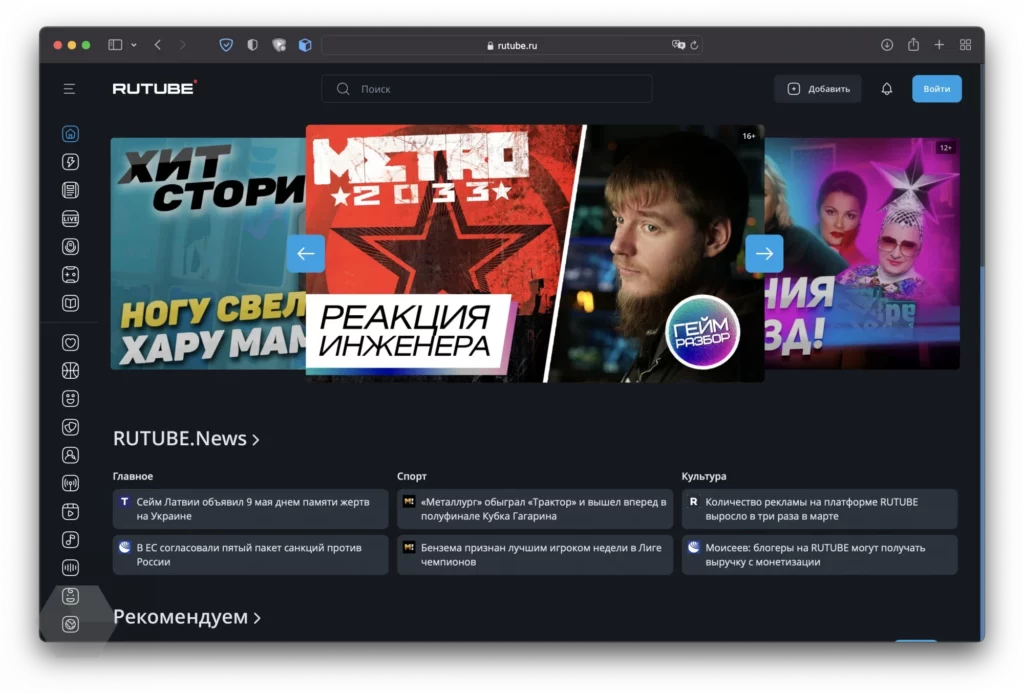
Task: Click the Добавить button
Action: pyautogui.click(x=818, y=89)
